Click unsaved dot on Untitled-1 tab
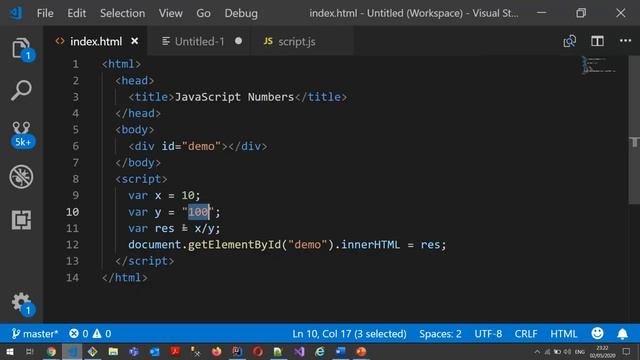This screenshot has width=640, height=360. tap(238, 41)
